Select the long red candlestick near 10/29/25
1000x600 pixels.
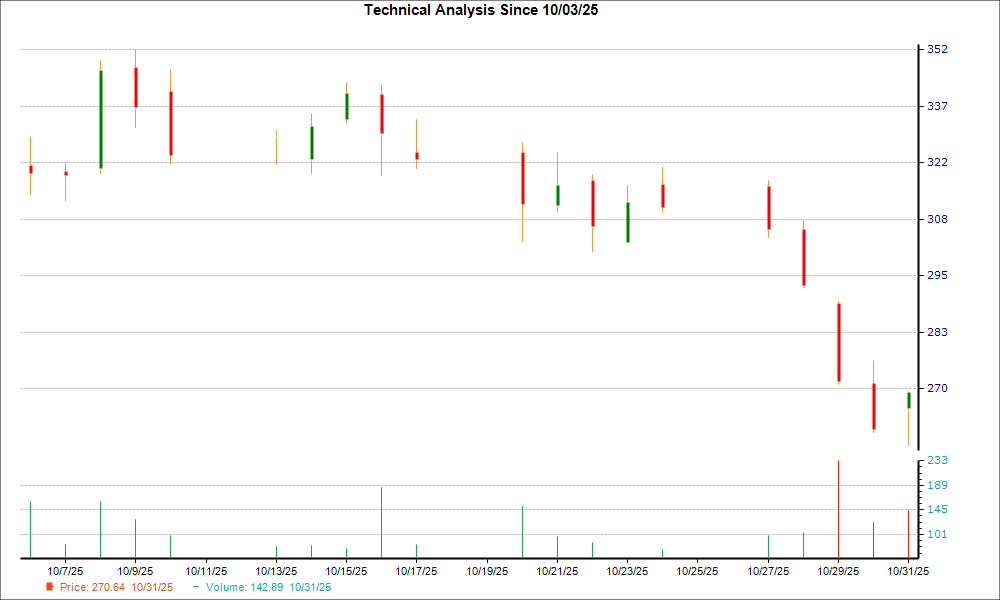(839, 340)
